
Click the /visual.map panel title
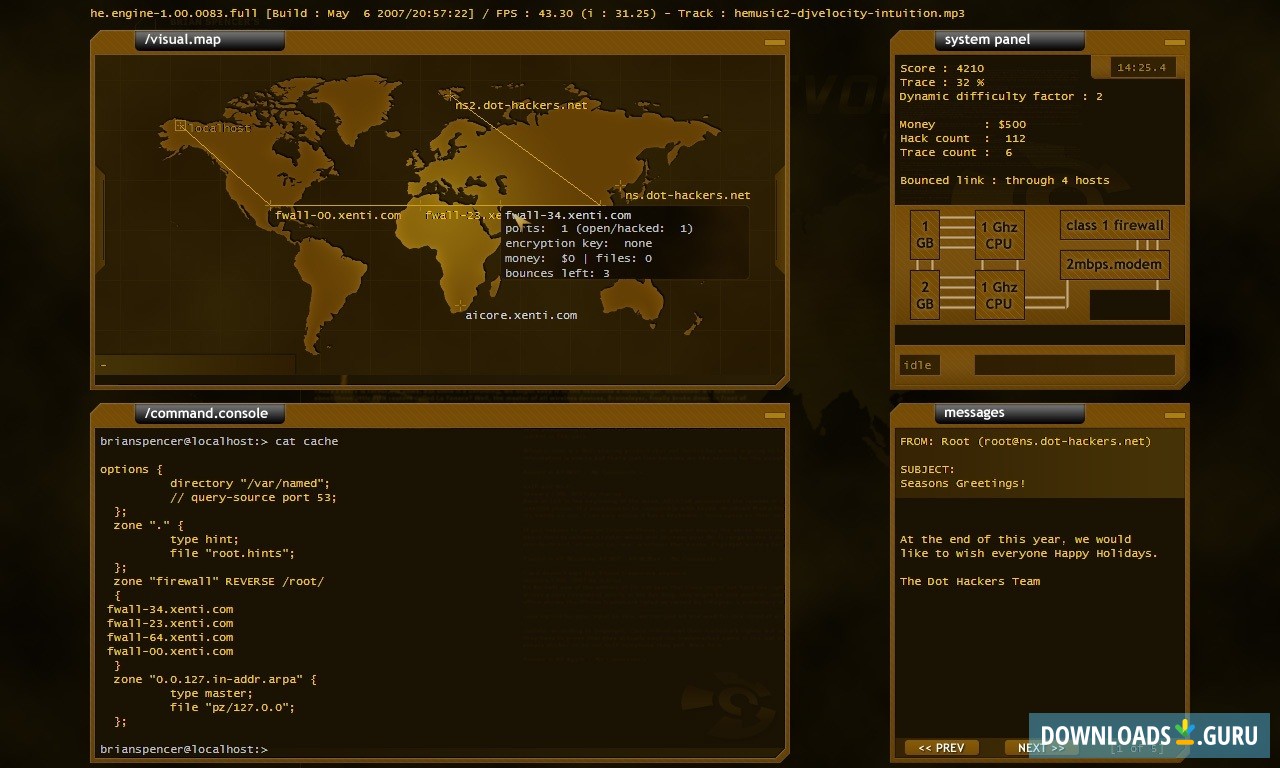209,40
